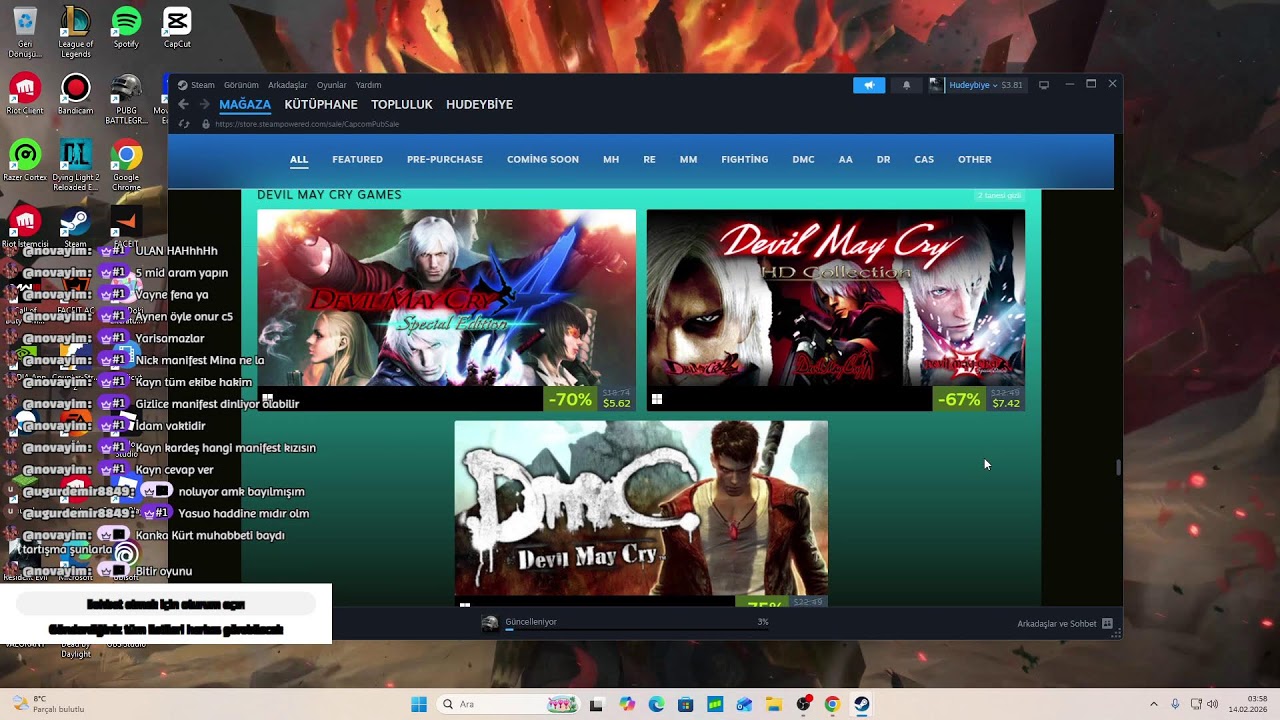Open Copilot from the taskbar
The height and width of the screenshot is (720, 1280).
pos(627,704)
